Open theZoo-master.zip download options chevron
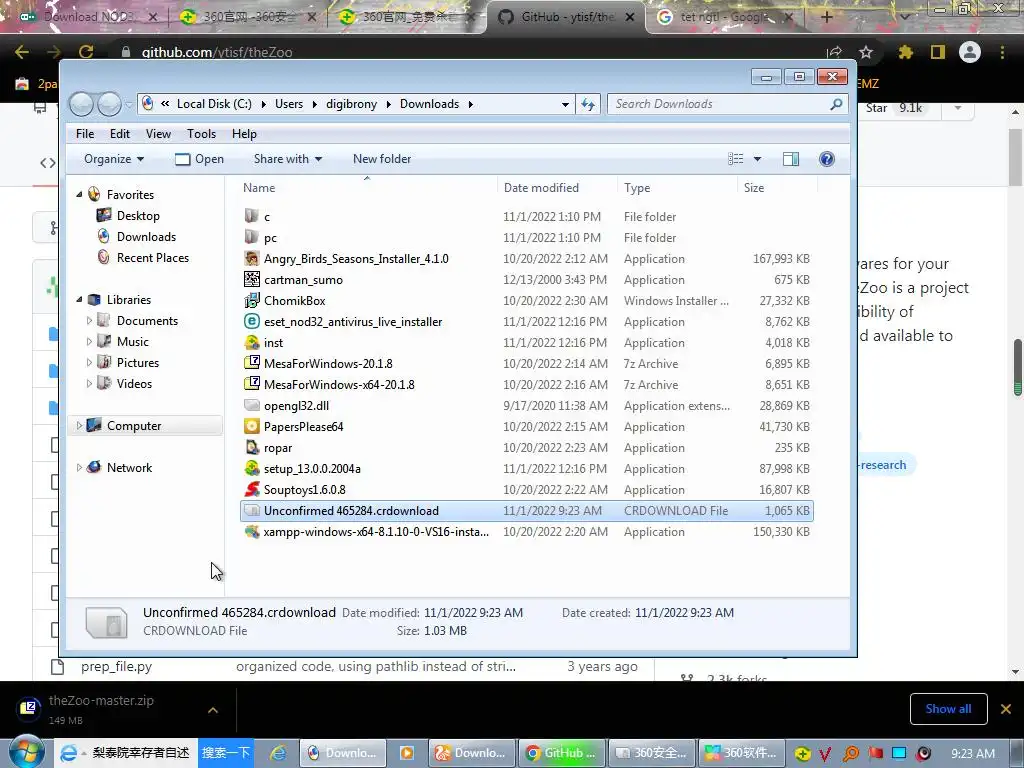The width and height of the screenshot is (1024, 768). (x=213, y=709)
